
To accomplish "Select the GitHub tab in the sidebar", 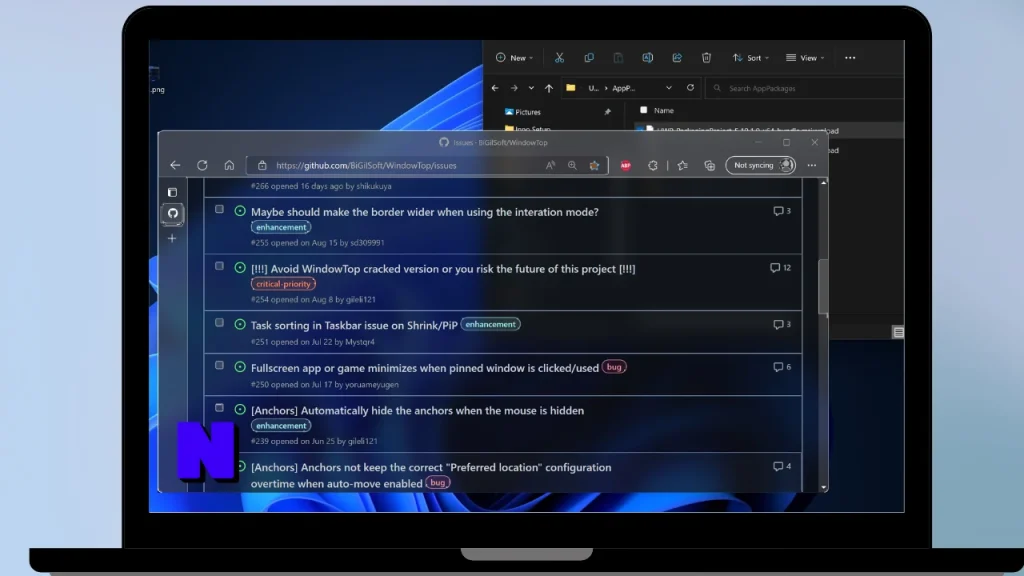I will click(172, 213).
